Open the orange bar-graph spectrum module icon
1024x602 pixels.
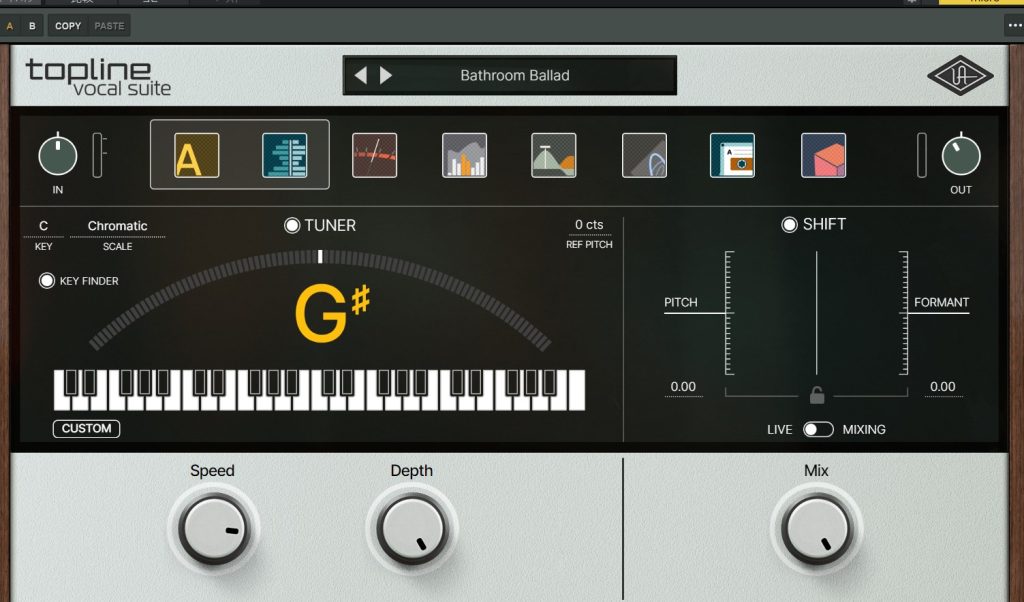pyautogui.click(x=464, y=155)
